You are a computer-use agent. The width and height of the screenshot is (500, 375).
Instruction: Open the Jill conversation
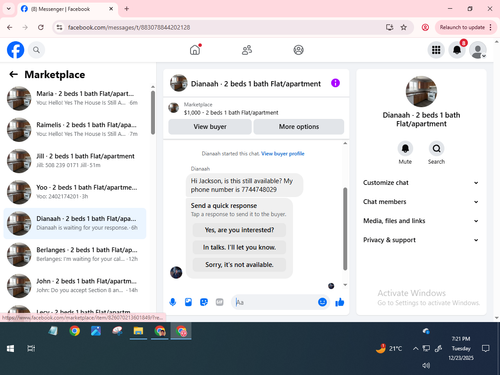tap(75, 161)
